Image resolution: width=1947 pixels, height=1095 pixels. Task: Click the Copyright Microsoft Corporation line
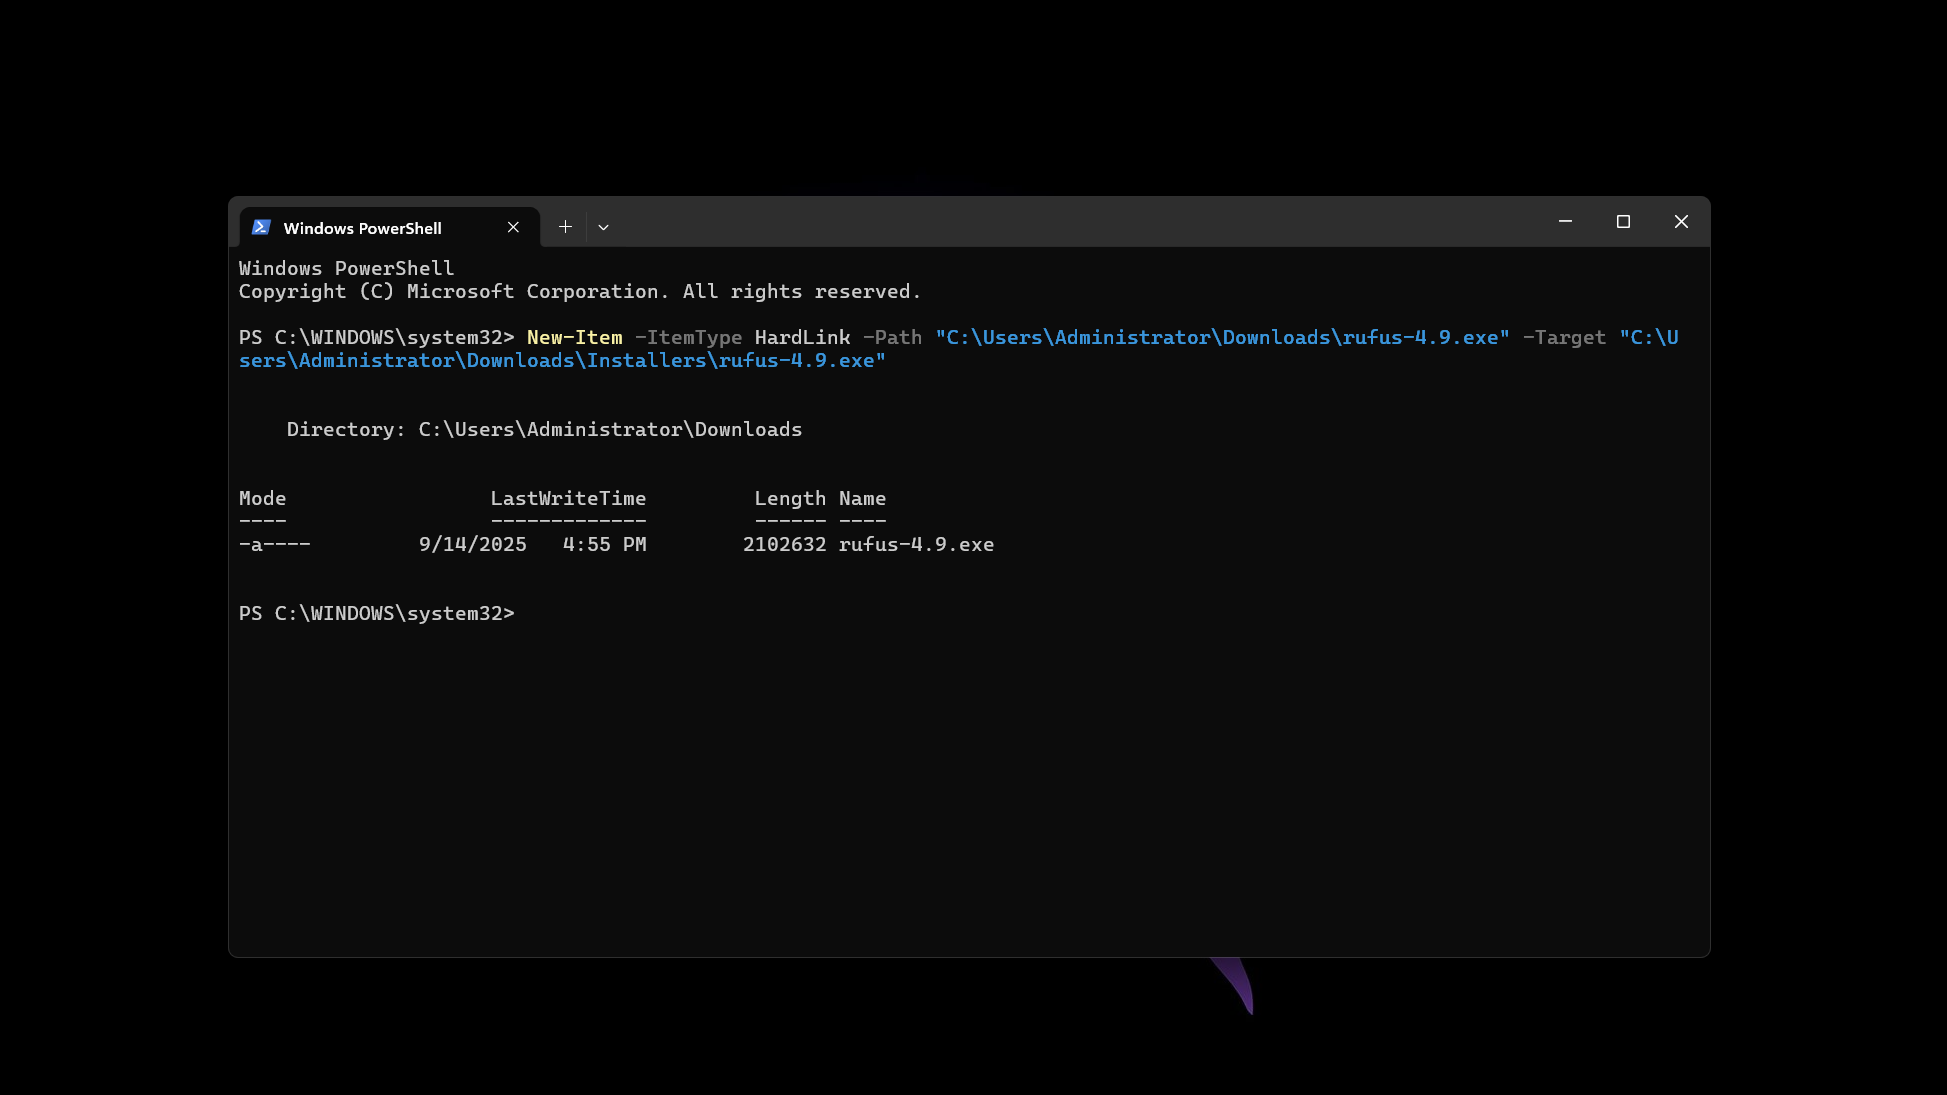(580, 292)
